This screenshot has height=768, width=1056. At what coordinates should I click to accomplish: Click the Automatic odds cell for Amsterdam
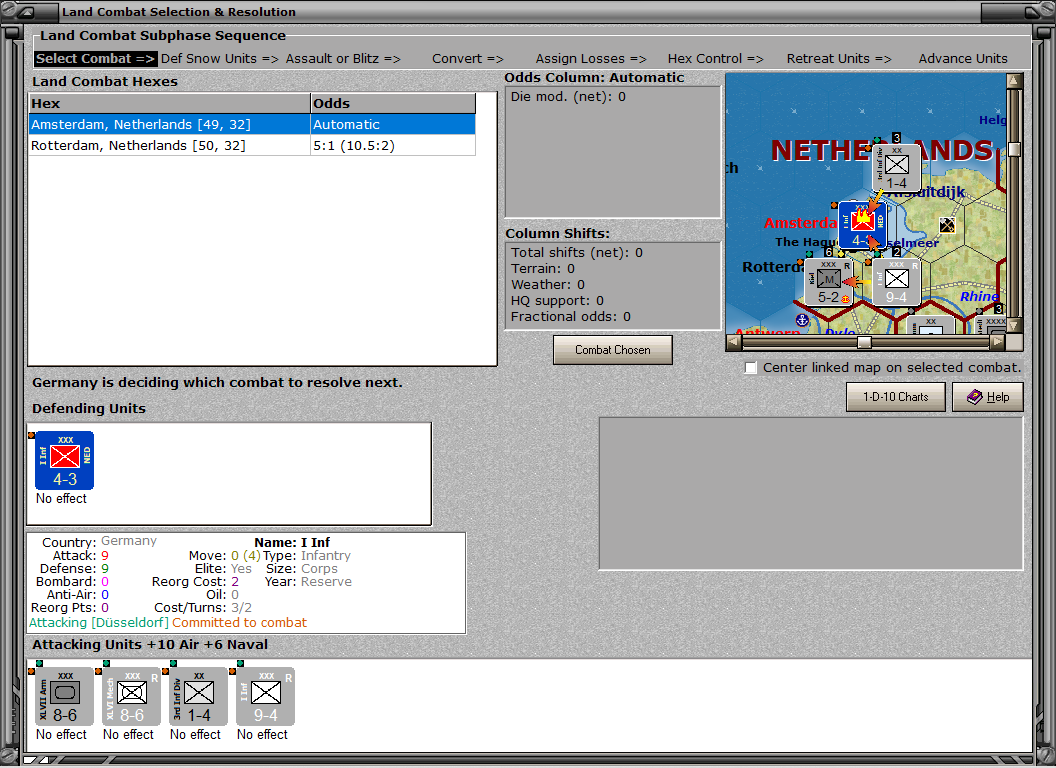pos(393,125)
